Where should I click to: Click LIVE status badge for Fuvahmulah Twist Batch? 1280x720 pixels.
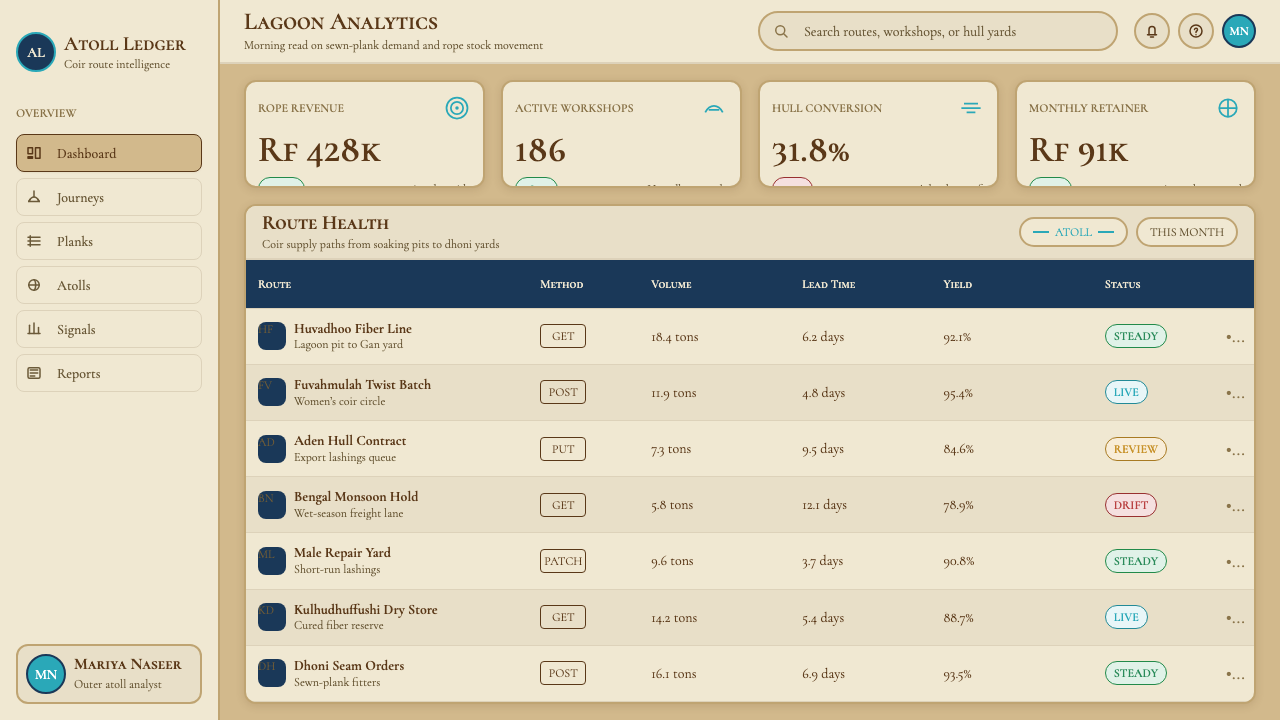coord(1126,392)
